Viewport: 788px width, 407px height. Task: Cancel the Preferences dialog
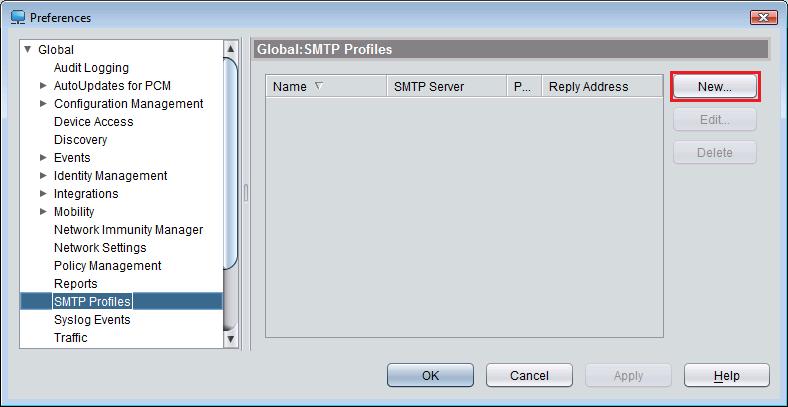[529, 376]
